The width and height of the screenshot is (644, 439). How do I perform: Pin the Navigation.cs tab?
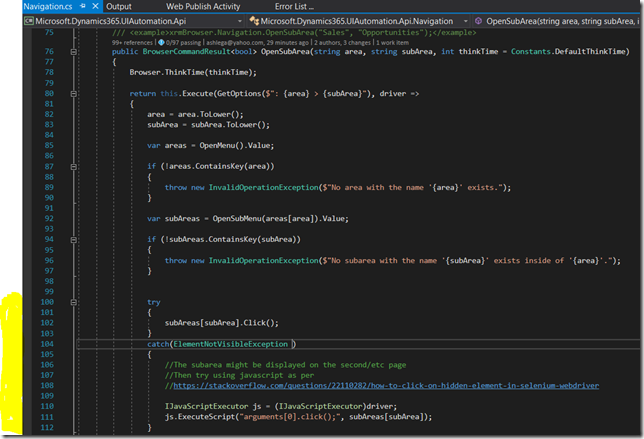pos(83,6)
